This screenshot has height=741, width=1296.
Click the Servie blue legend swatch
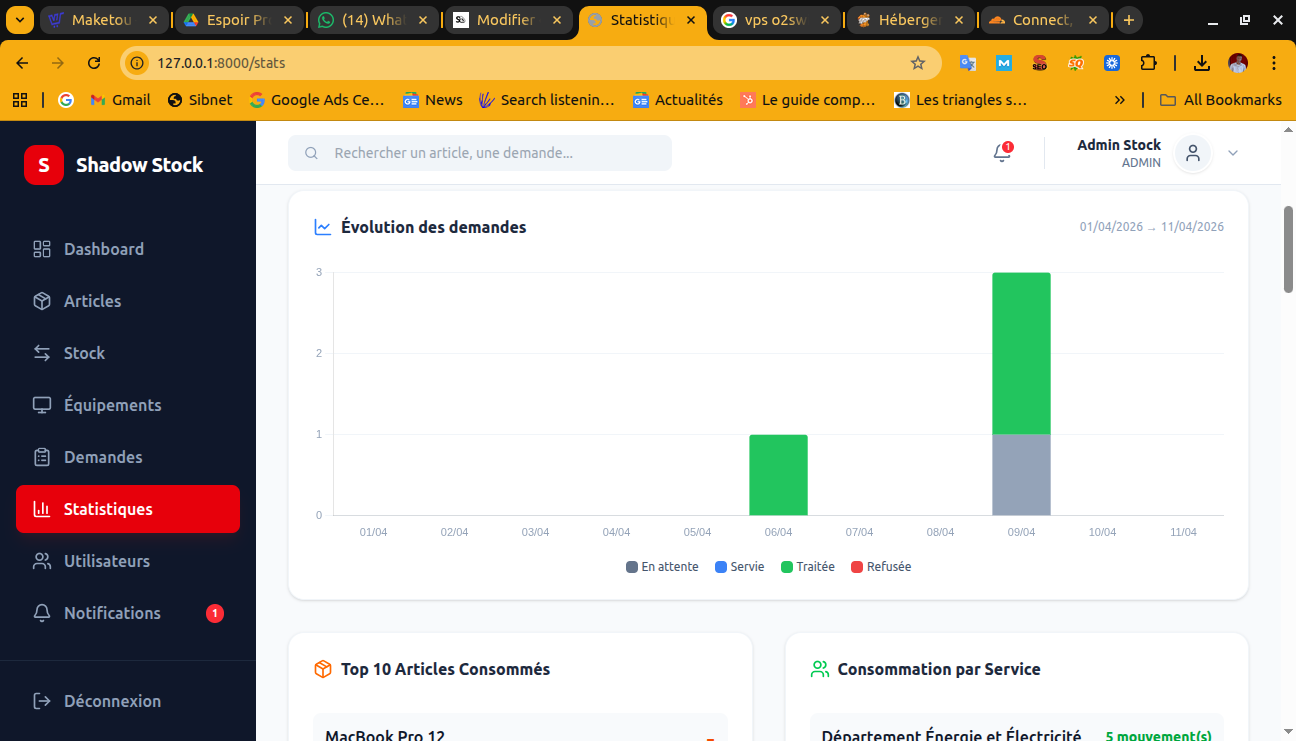pyautogui.click(x=721, y=567)
